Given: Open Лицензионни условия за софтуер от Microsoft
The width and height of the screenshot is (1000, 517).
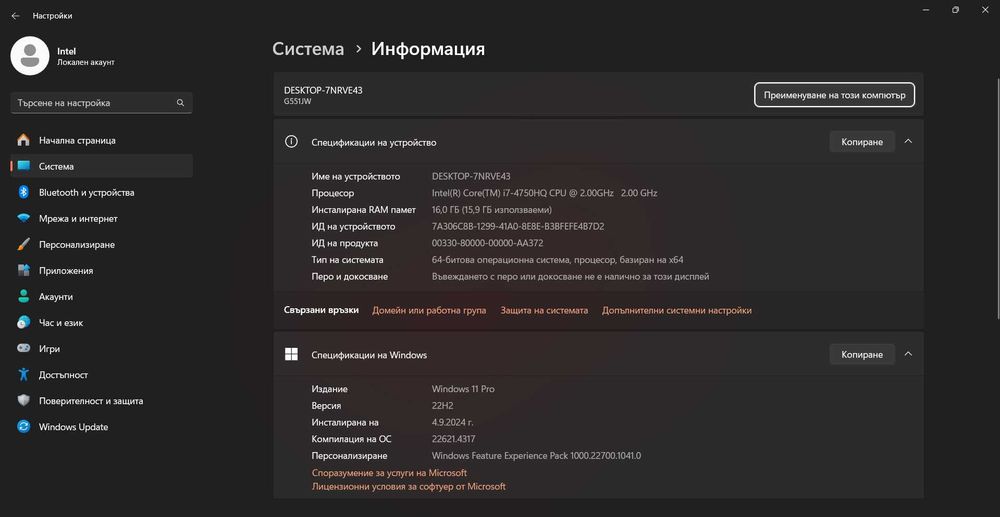Looking at the screenshot, I should pos(408,486).
